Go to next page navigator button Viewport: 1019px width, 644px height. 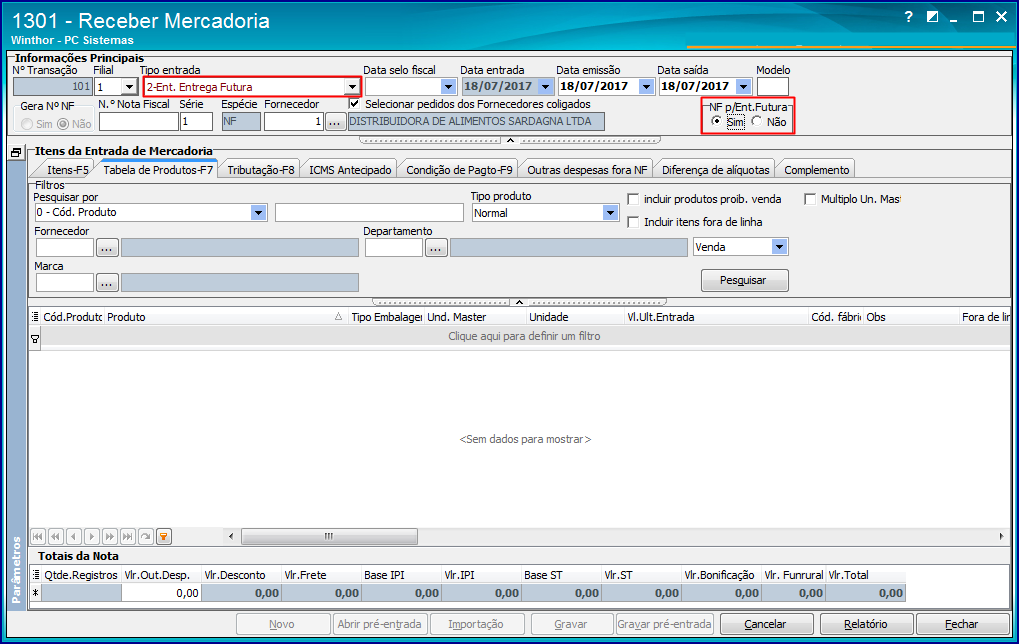click(x=110, y=537)
